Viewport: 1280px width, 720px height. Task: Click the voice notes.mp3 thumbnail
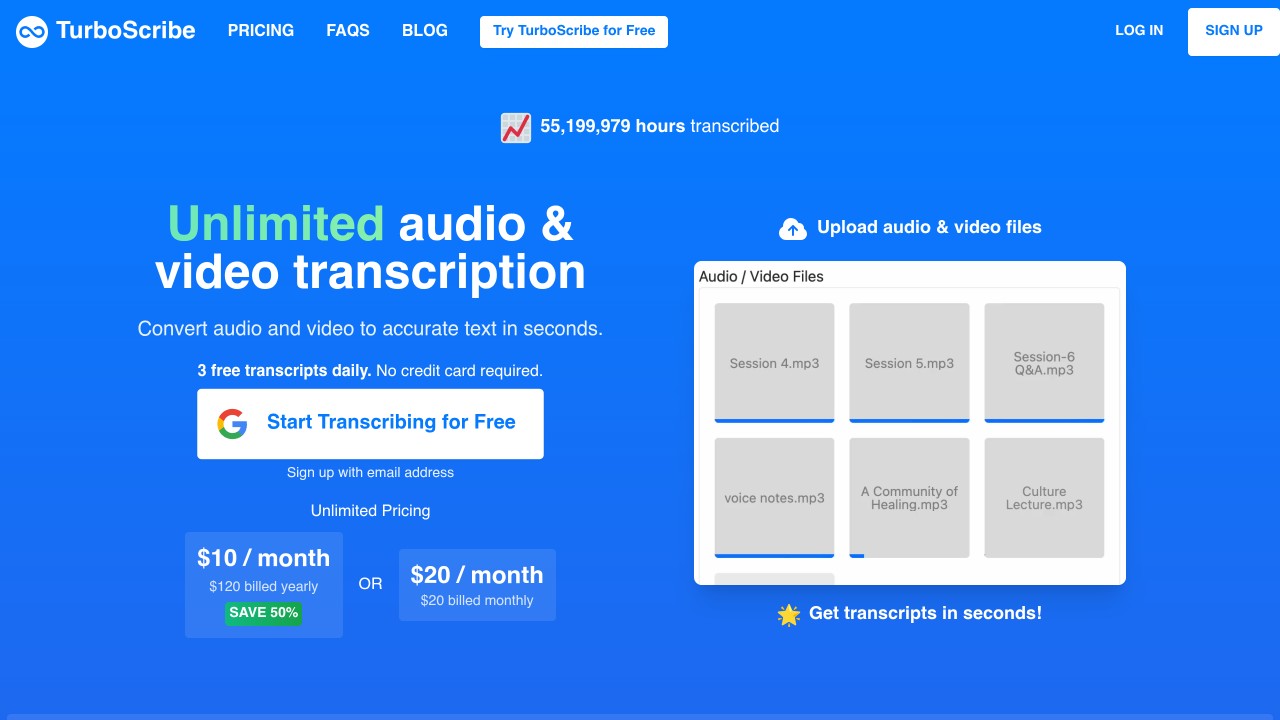click(x=774, y=498)
